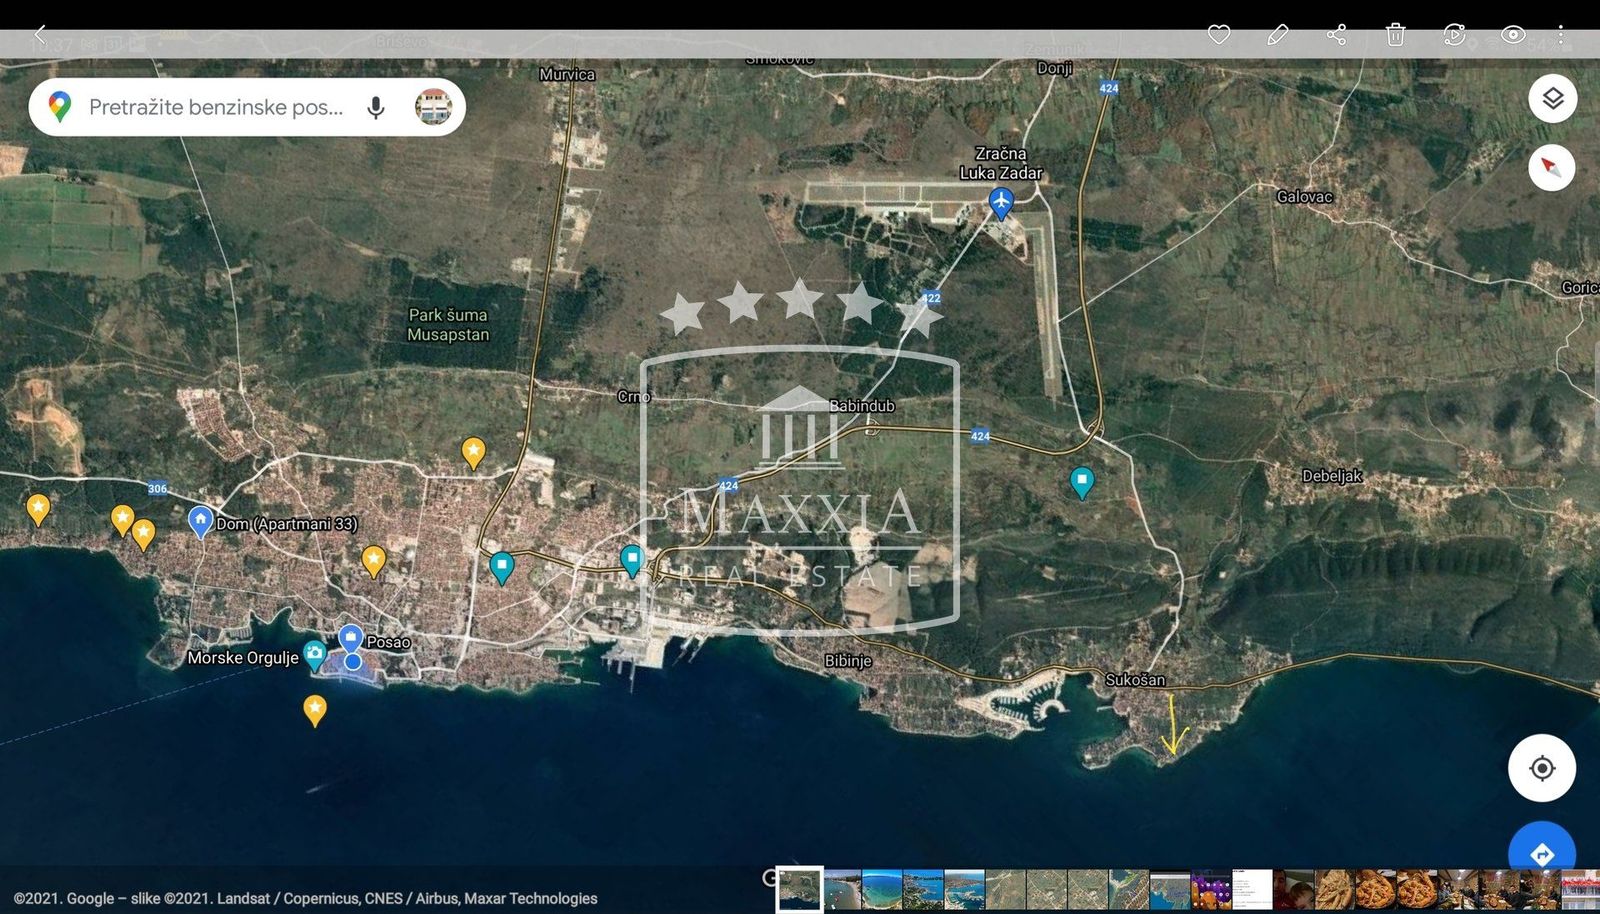Tap the Google Maps search field
Viewport: 1600px width, 914px height.
(x=247, y=107)
